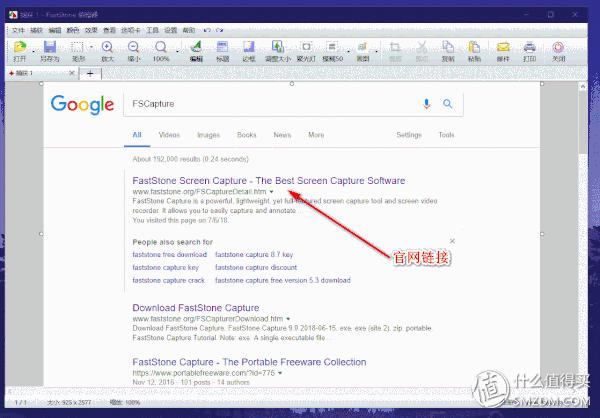
Task: Open arrow next to FSCapturerDownload.htm URL
Action: (x=288, y=319)
